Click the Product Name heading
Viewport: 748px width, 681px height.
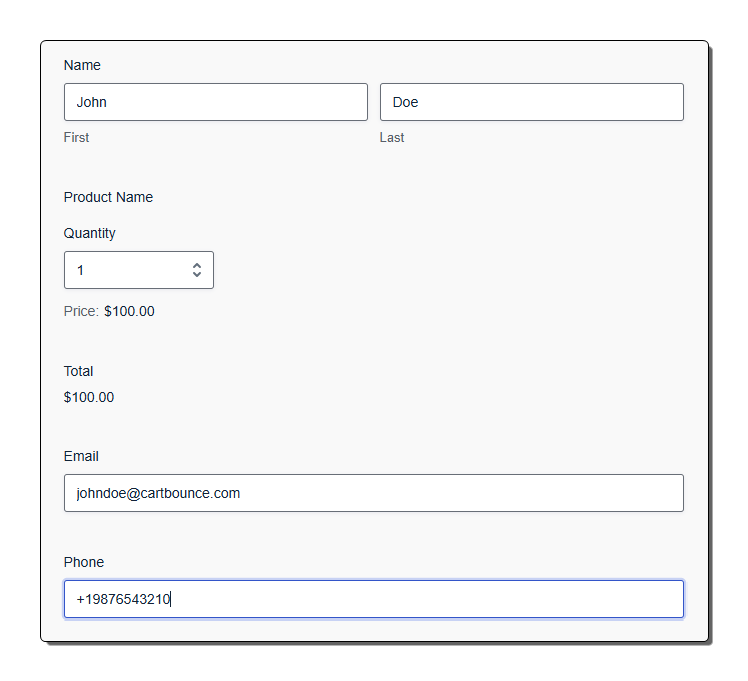coord(108,197)
